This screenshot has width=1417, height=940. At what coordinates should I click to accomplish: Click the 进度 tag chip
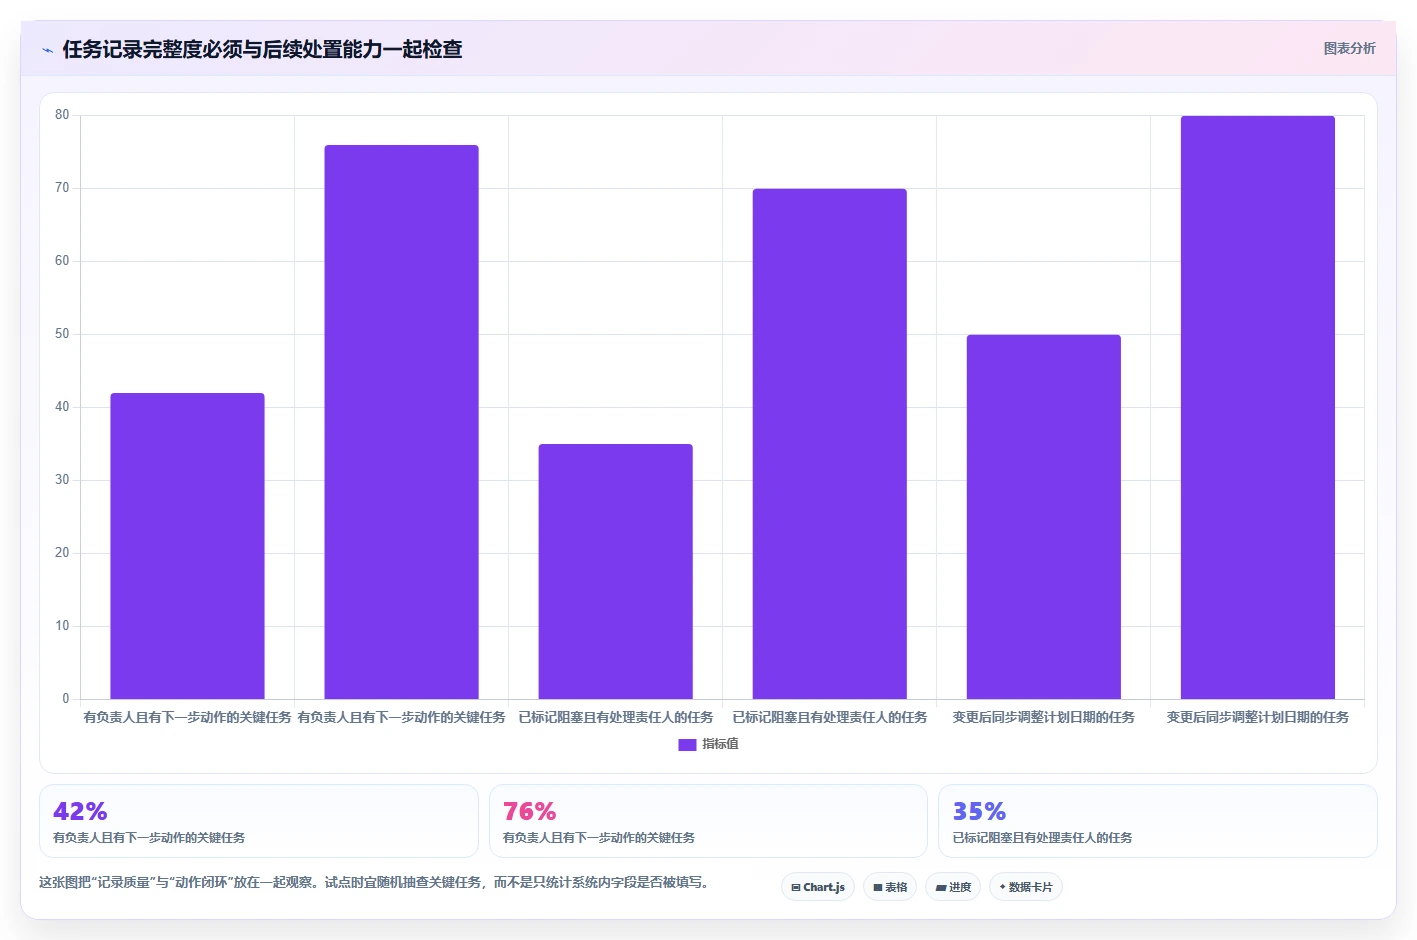pos(953,887)
